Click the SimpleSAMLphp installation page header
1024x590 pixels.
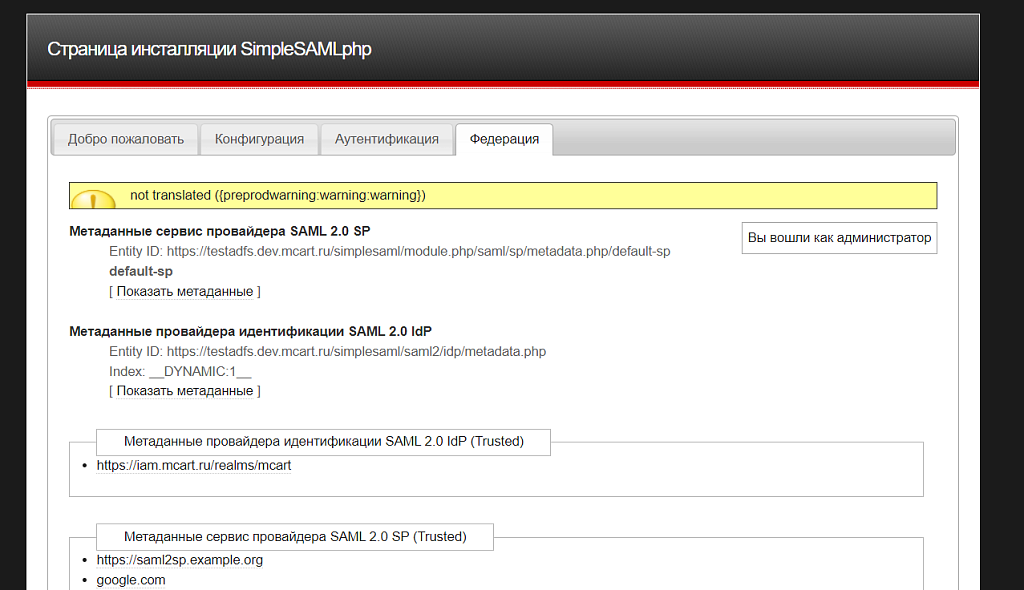tap(207, 48)
